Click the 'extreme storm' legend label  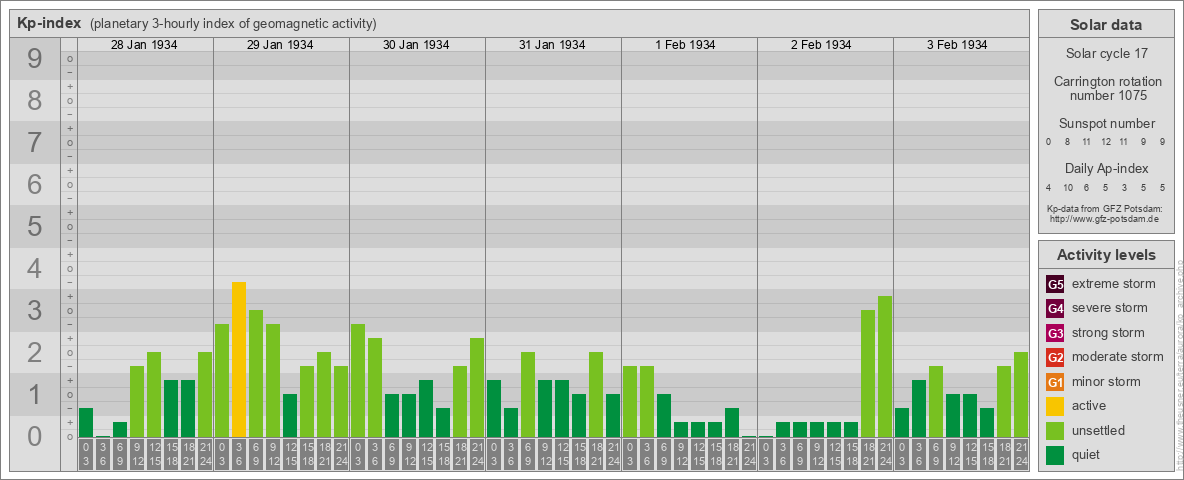[1114, 284]
